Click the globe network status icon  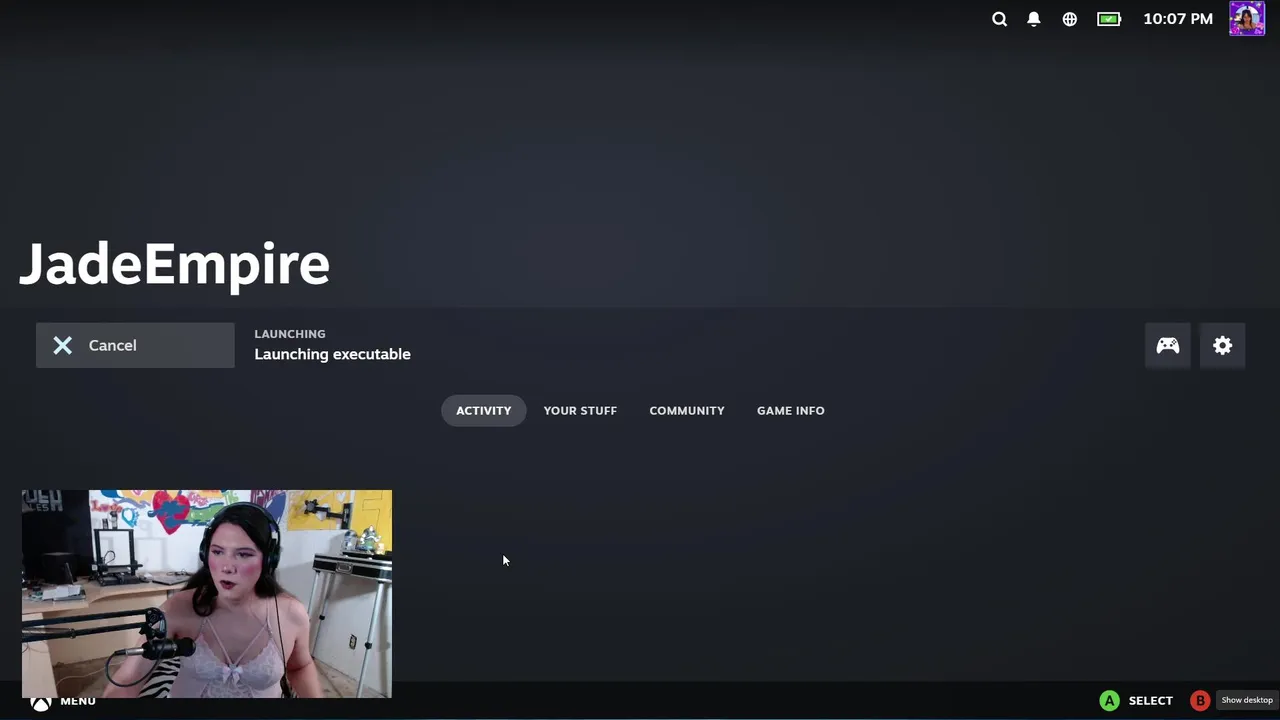1070,19
